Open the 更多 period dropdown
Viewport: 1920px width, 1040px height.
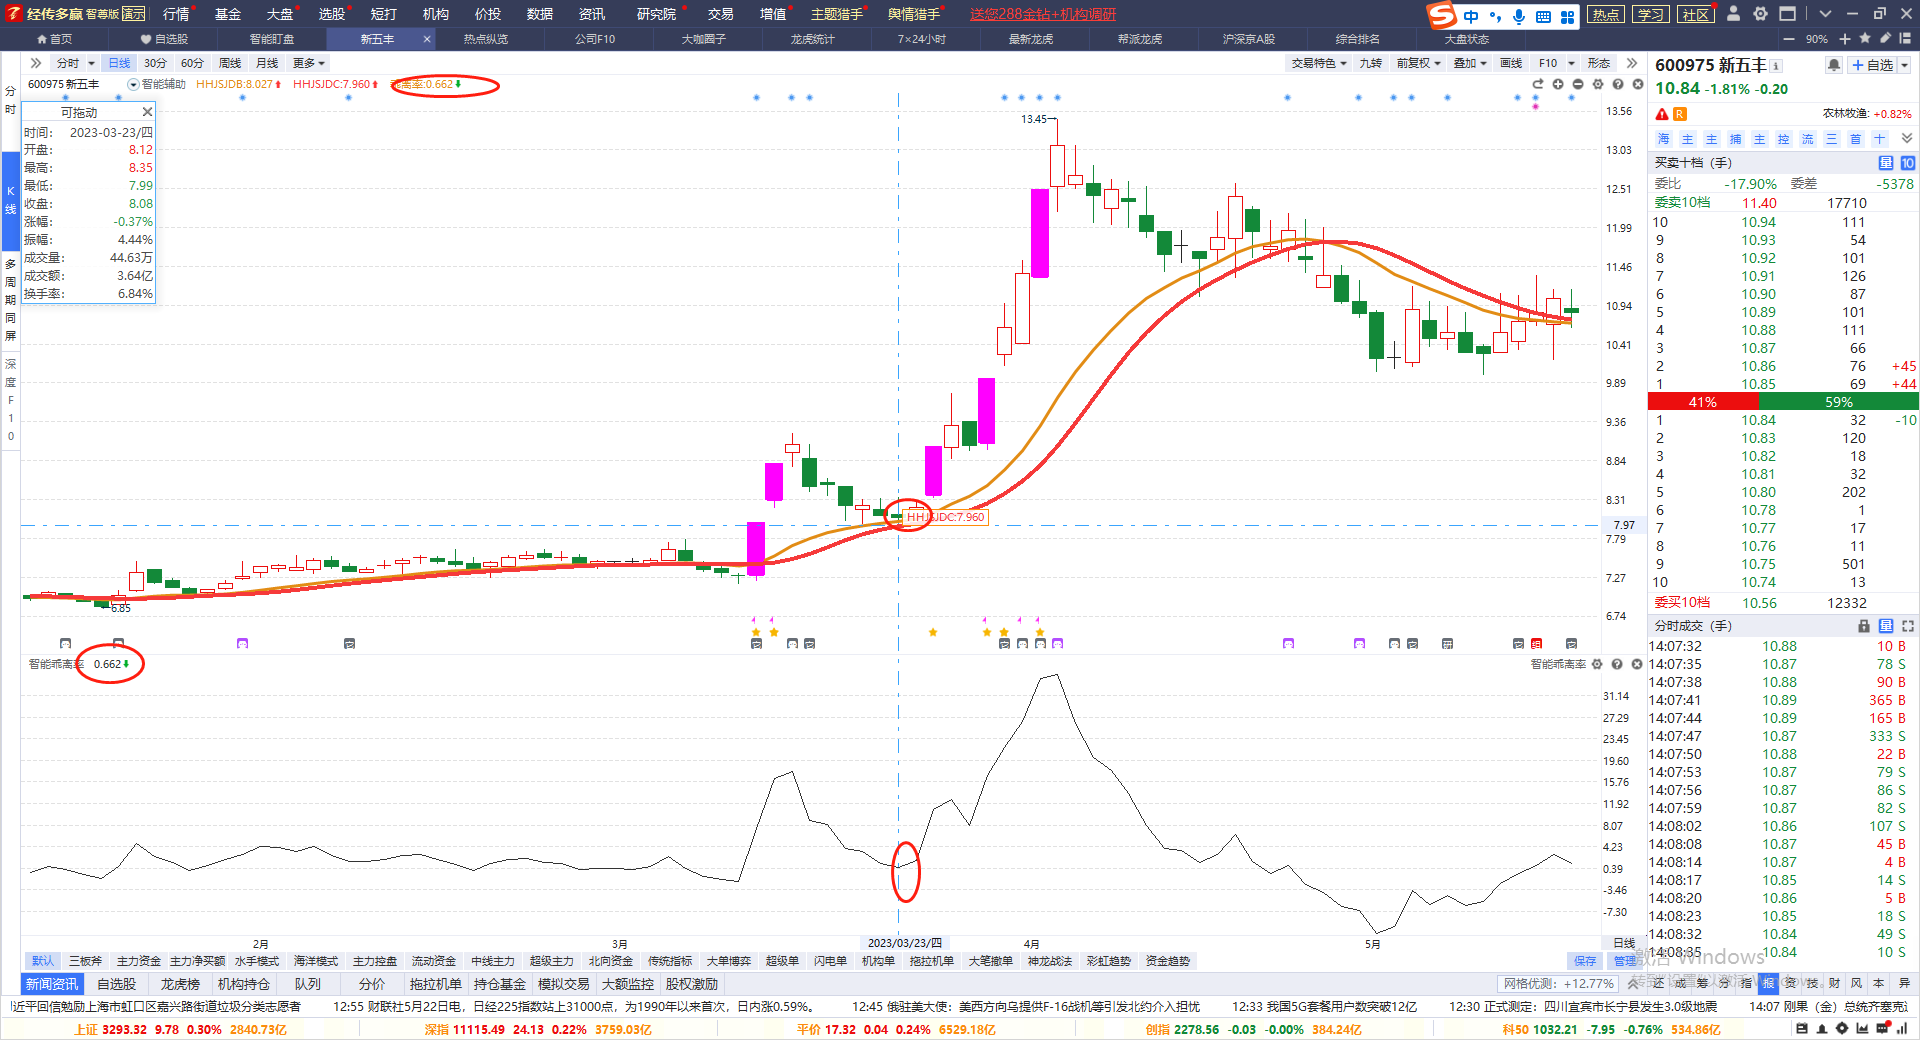[x=309, y=63]
